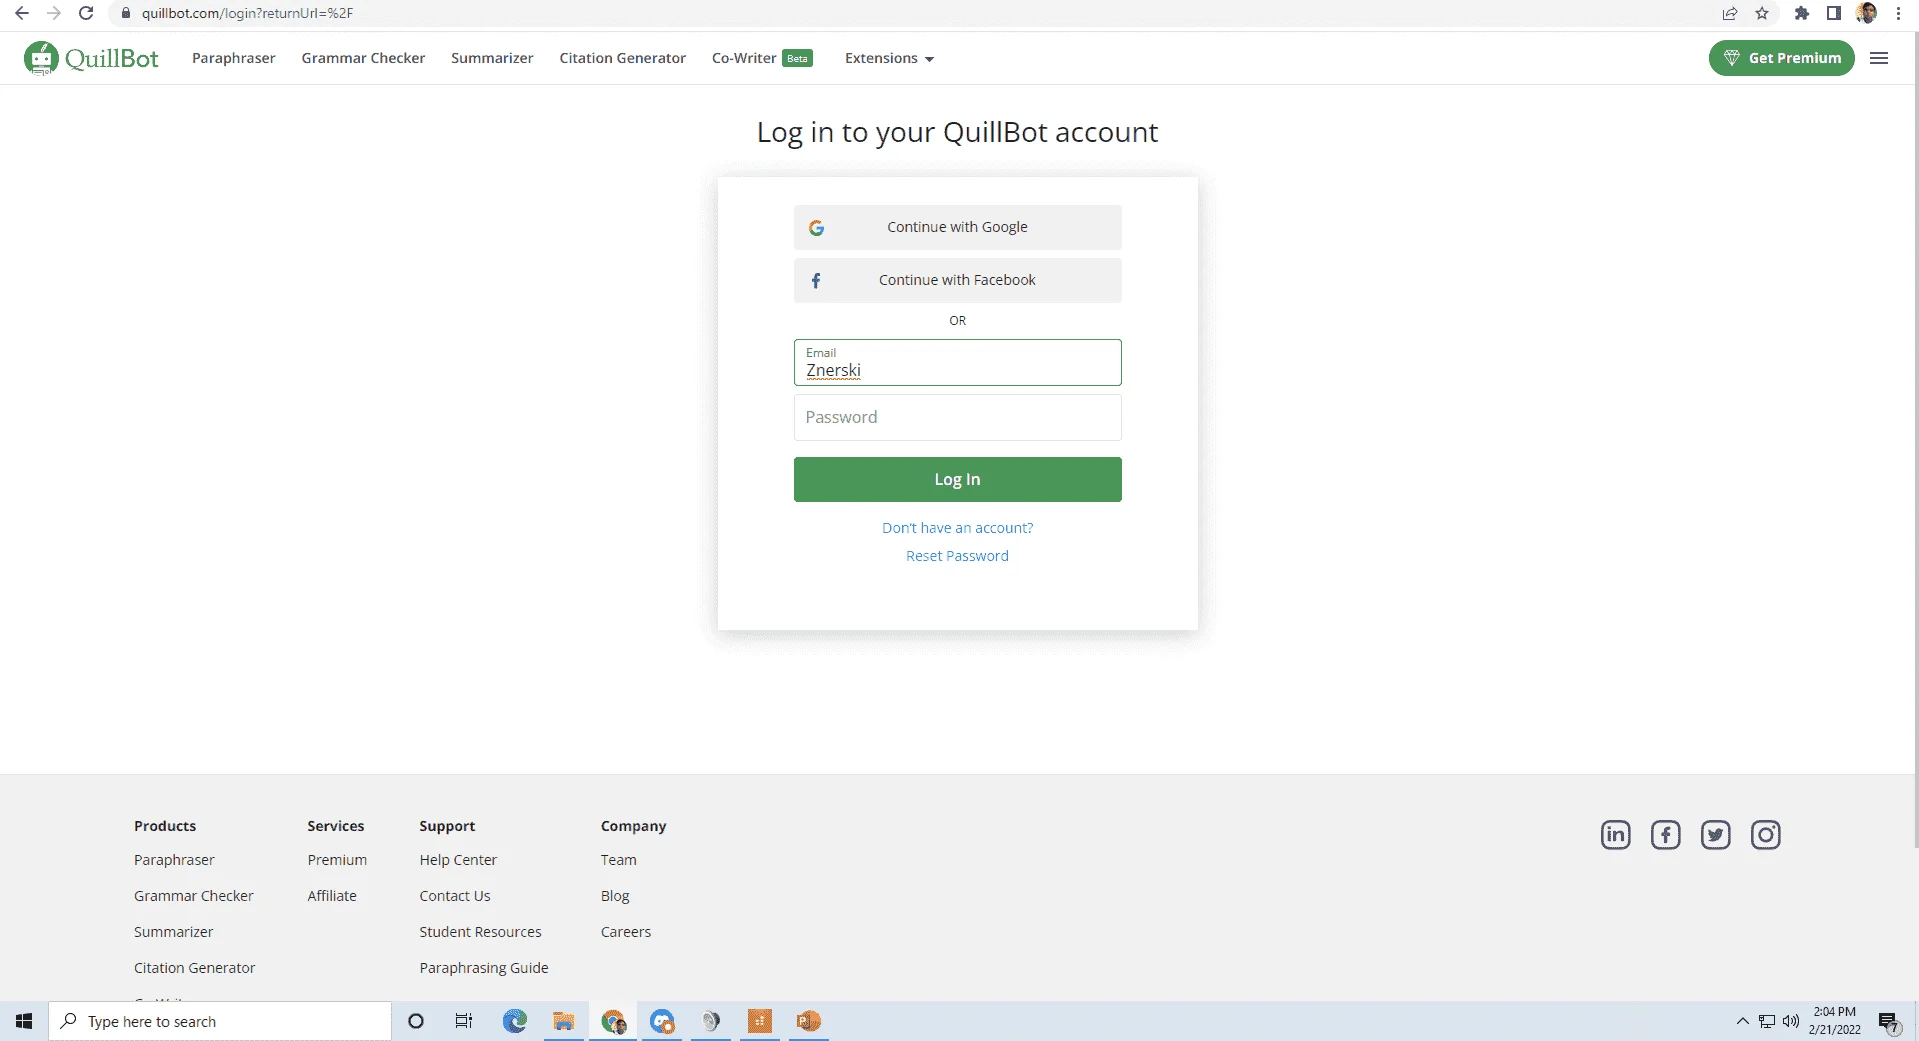This screenshot has width=1919, height=1041.
Task: Open Paraphrasing Guide link
Action: (x=484, y=968)
